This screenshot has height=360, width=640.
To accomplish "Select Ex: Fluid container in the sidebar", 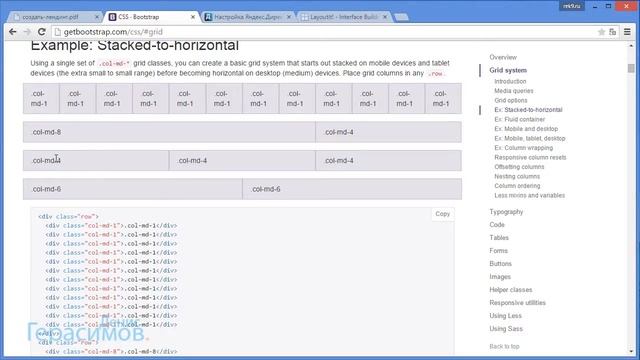I will point(520,119).
